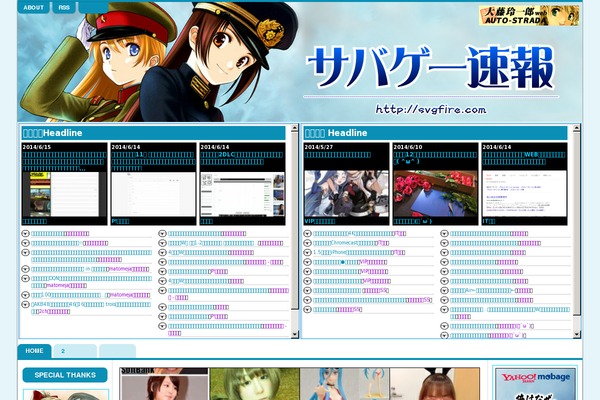Open the AKB48 article link
The image size is (600, 400).
[x=91, y=308]
